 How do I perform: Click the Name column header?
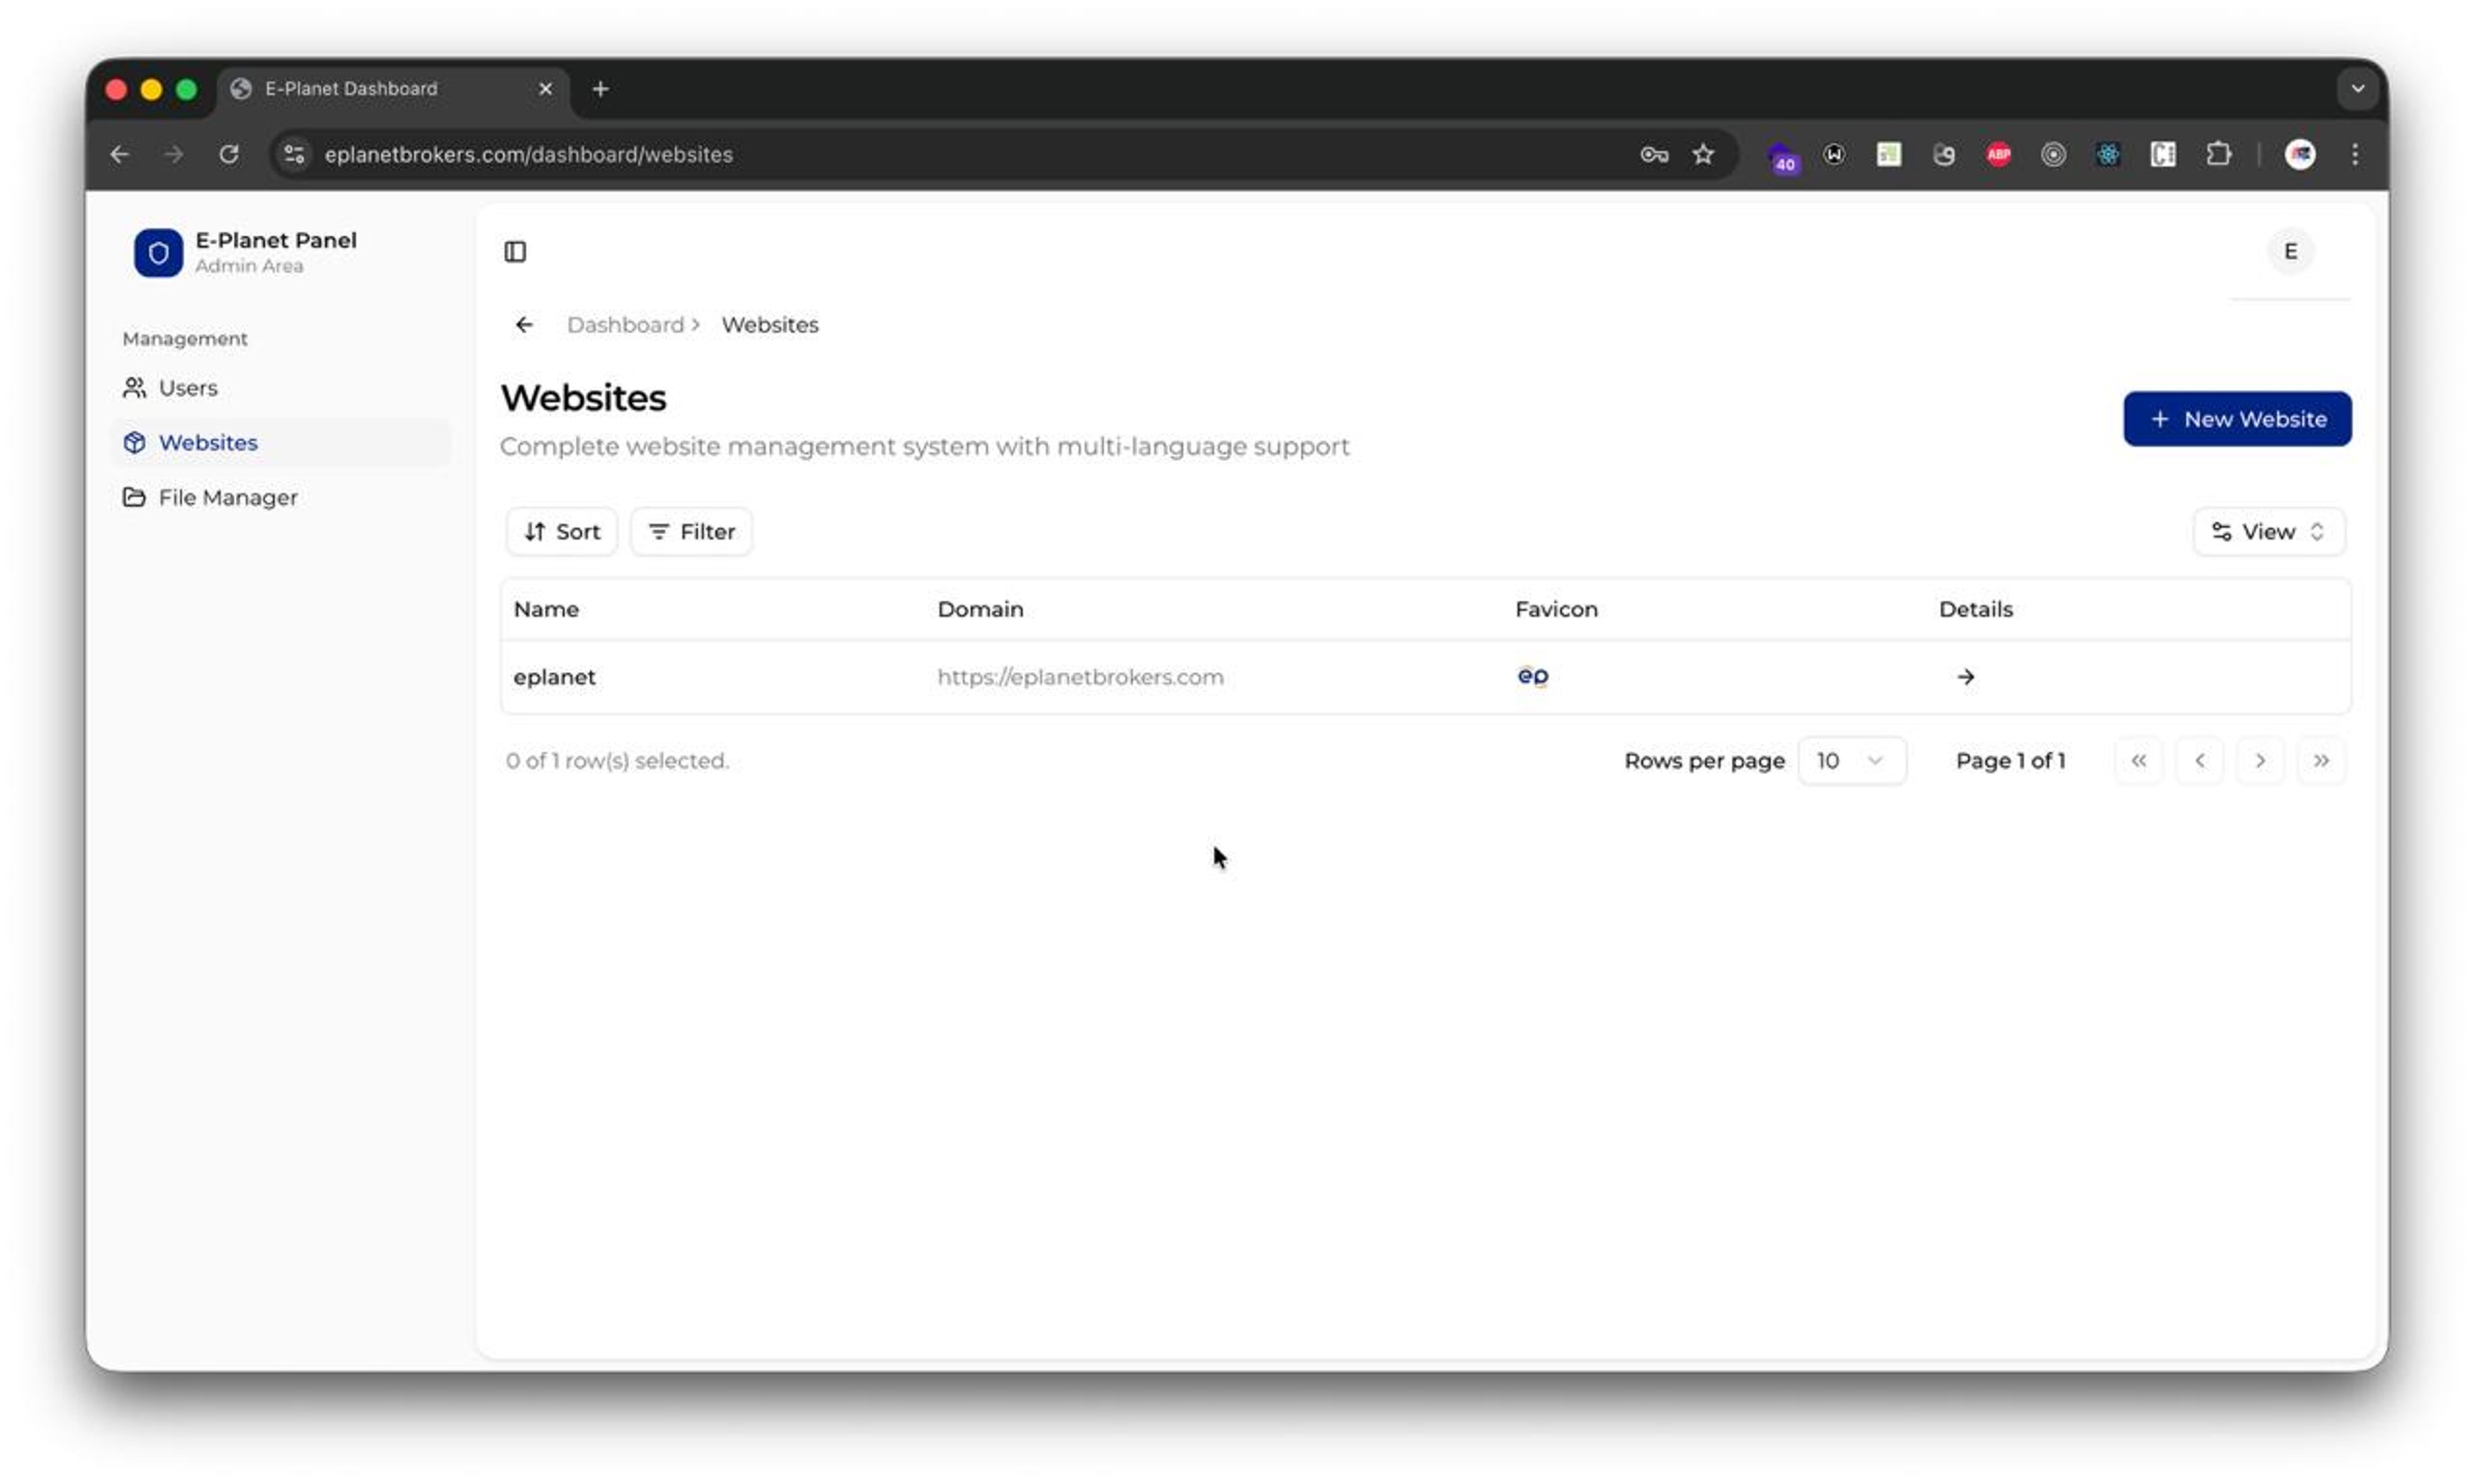click(x=546, y=609)
